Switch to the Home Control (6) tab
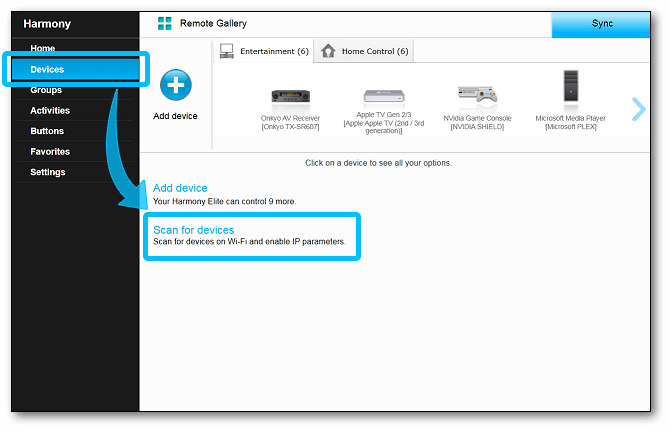670x431 pixels. tap(364, 51)
